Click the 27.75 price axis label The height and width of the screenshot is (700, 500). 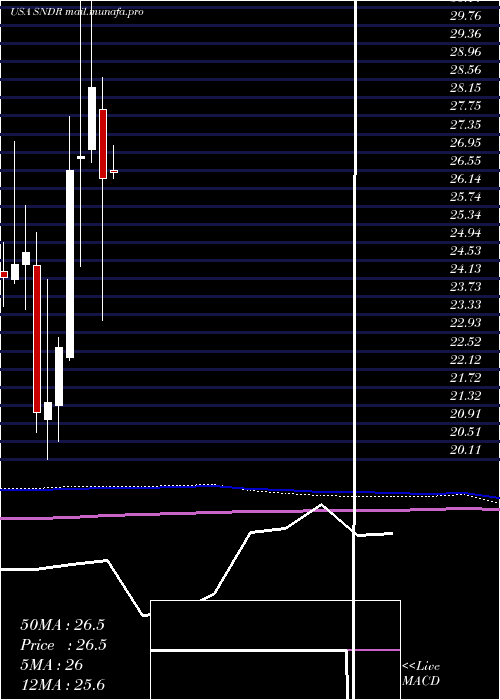click(466, 106)
